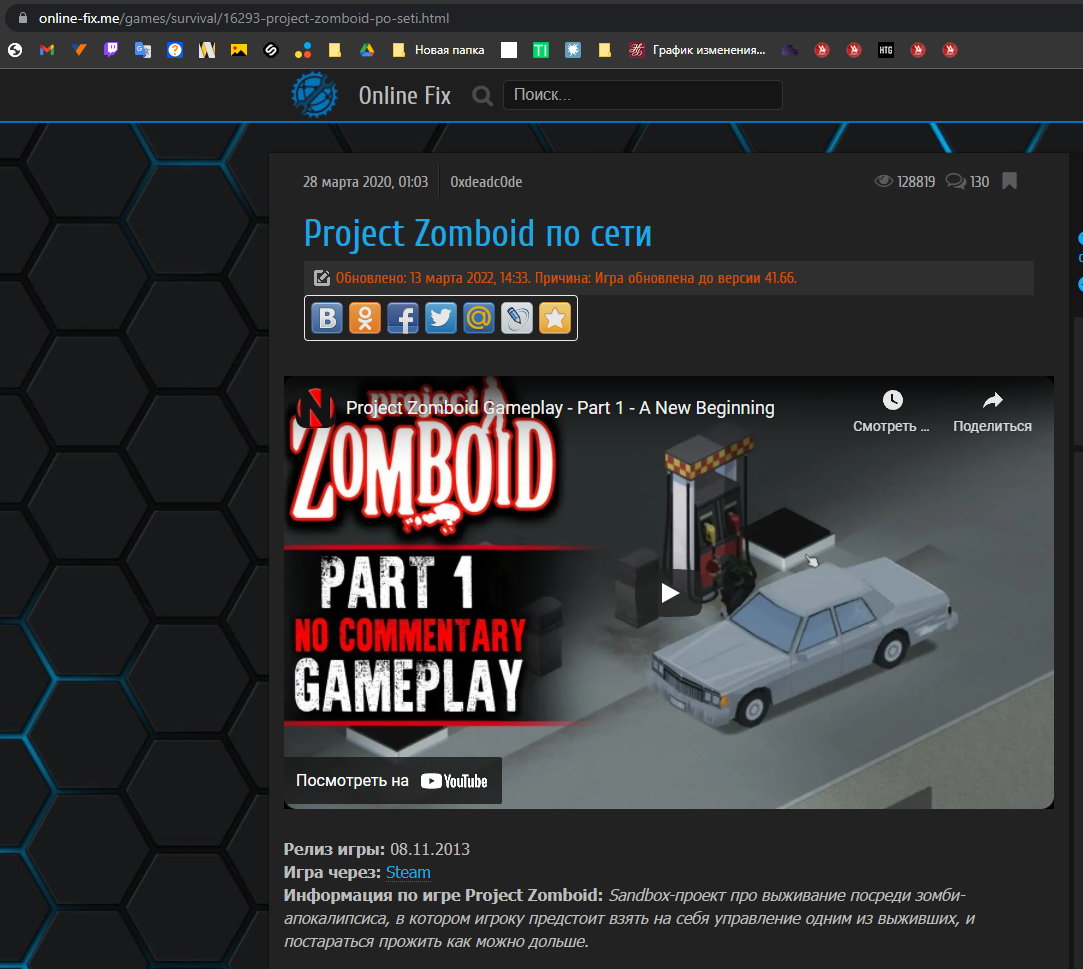The image size is (1083, 969).
Task: Click the URL address bar
Action: (x=244, y=18)
